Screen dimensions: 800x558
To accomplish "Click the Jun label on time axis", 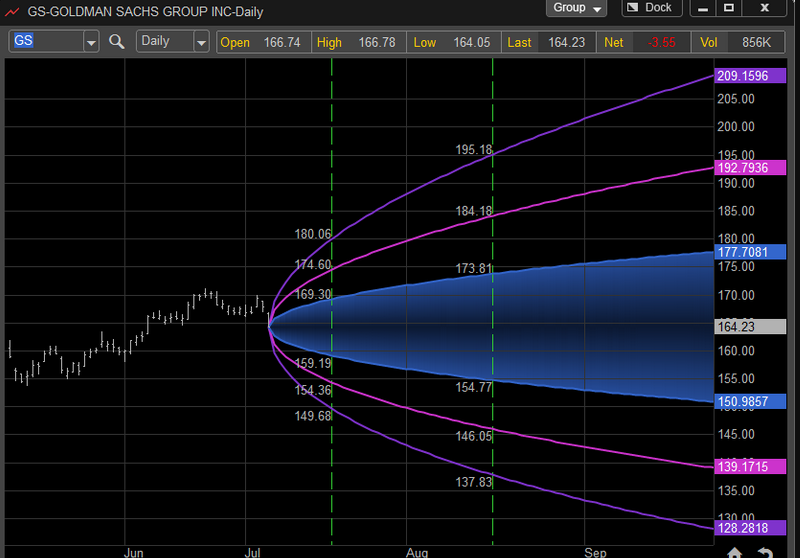I will pos(134,553).
